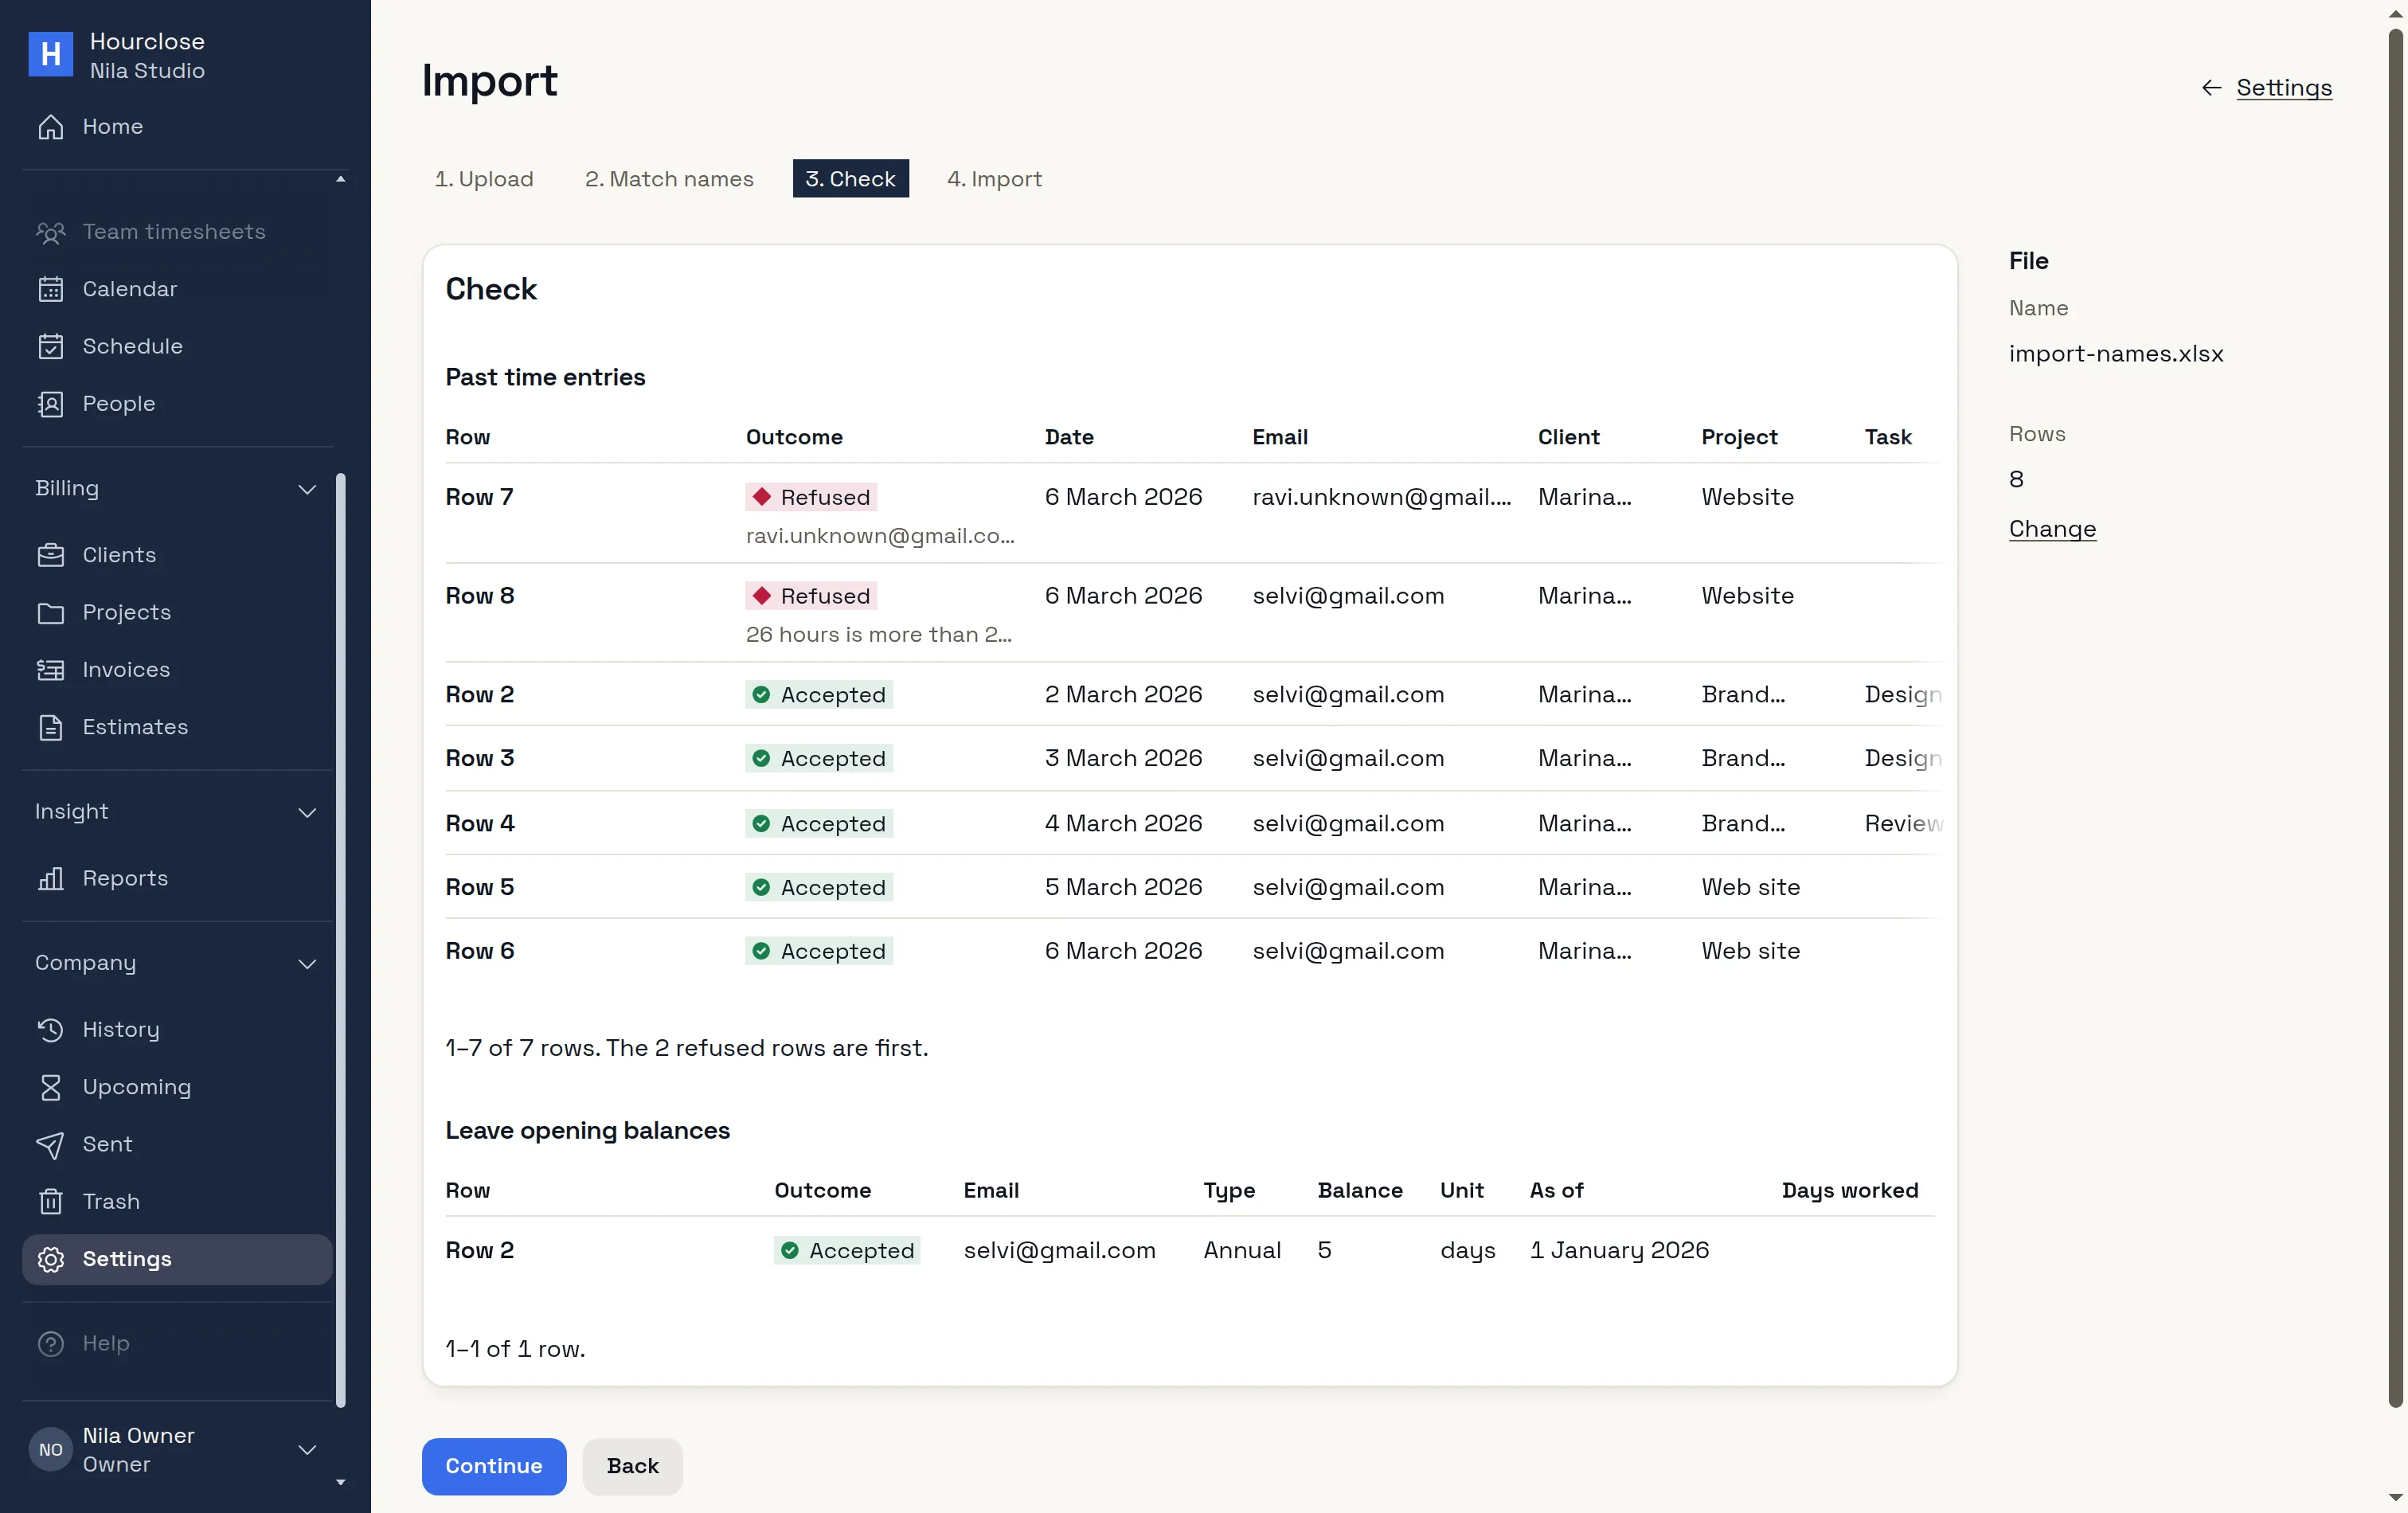Click the '1 January 2026' As of cell
The width and height of the screenshot is (2408, 1513).
click(x=1619, y=1250)
